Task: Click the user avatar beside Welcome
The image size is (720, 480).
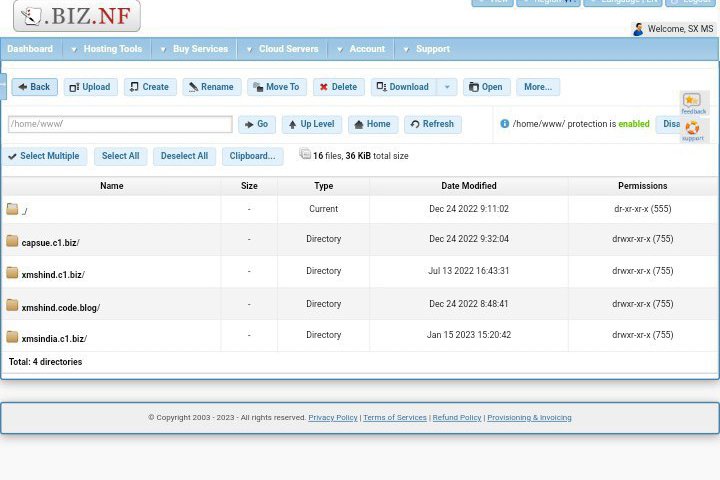Action: tap(638, 29)
